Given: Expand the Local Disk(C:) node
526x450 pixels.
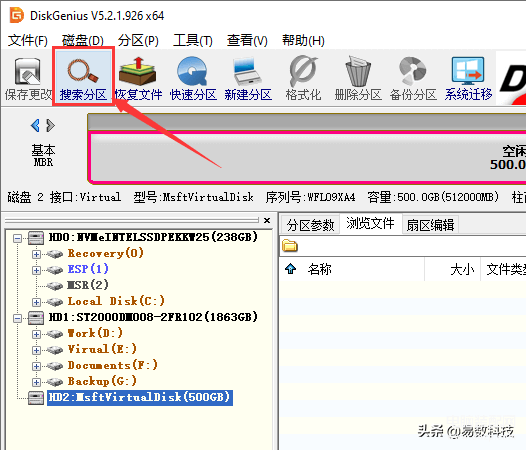Looking at the screenshot, I should [36, 302].
